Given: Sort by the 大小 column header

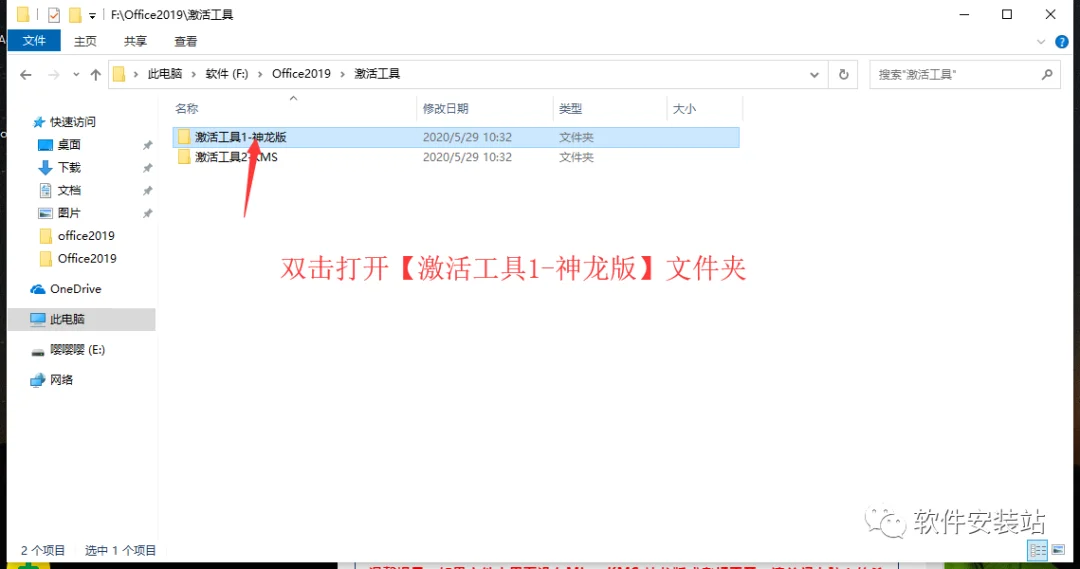Looking at the screenshot, I should [684, 109].
